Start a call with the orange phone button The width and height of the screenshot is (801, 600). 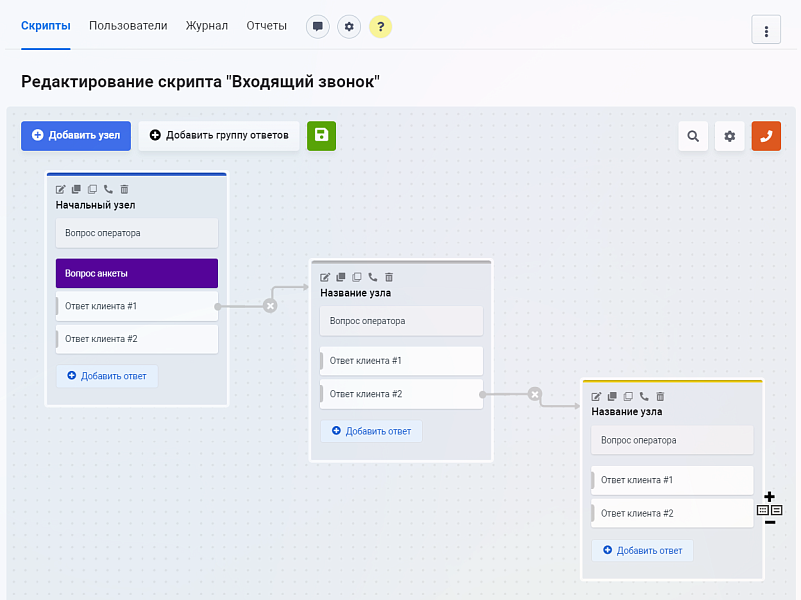[765, 136]
